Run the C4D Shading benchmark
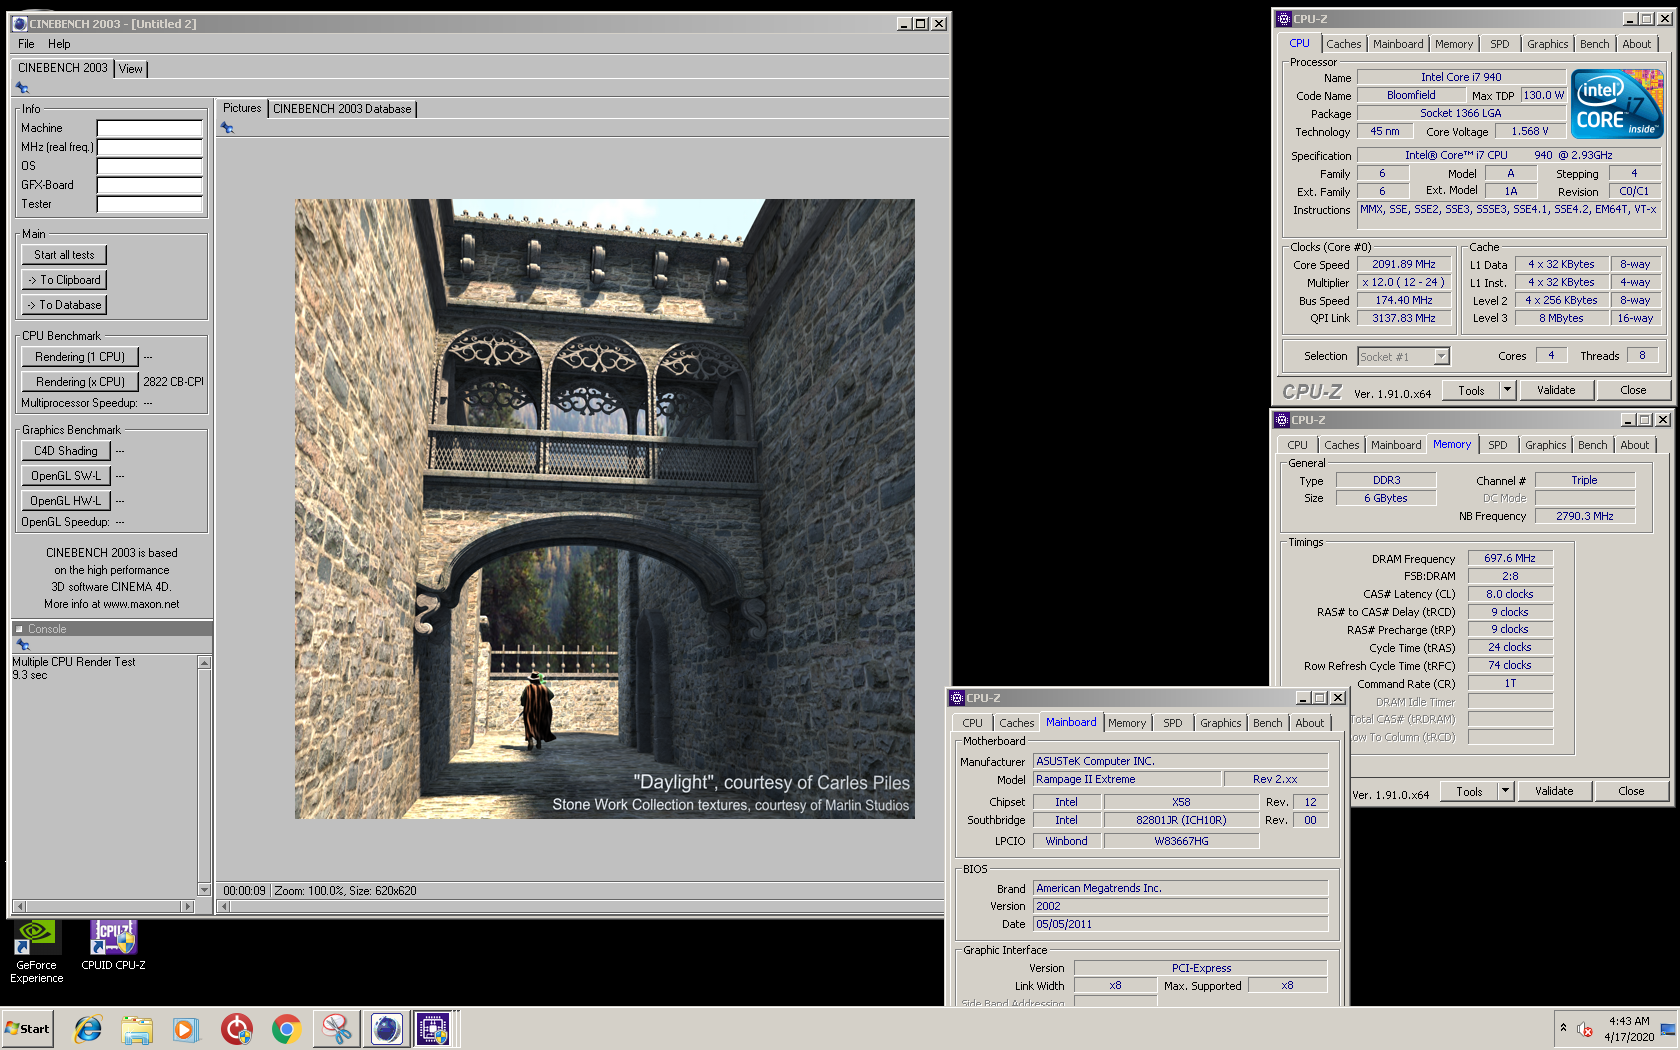1680x1050 pixels. tap(66, 451)
